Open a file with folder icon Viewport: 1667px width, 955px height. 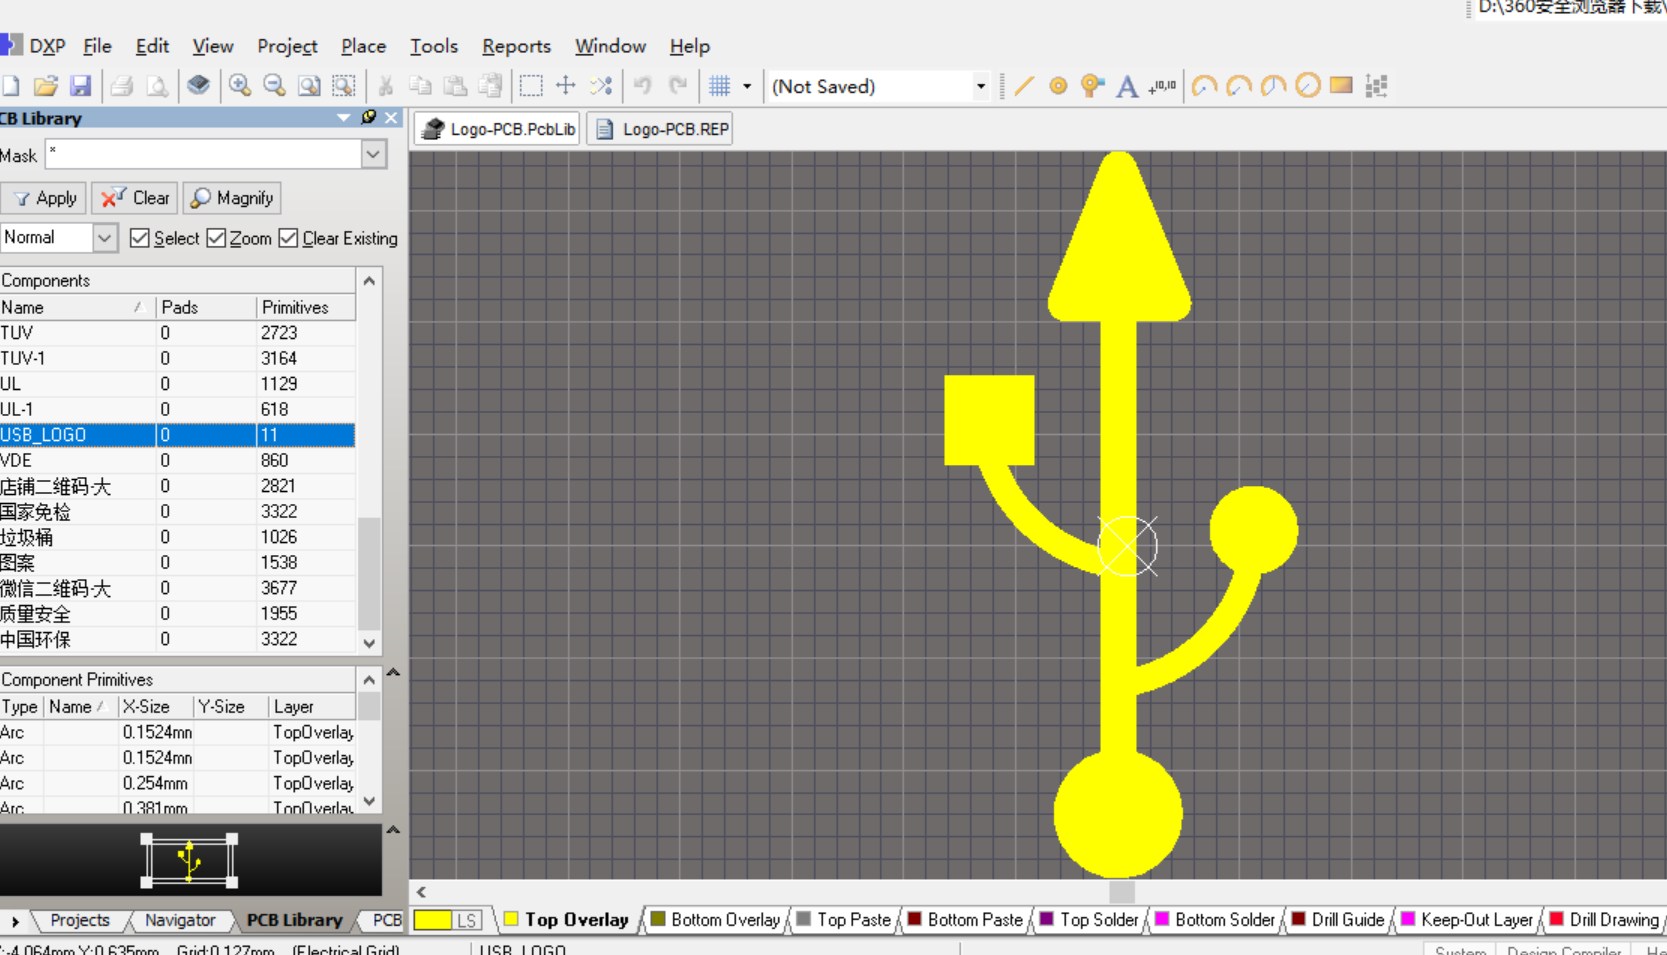(45, 86)
